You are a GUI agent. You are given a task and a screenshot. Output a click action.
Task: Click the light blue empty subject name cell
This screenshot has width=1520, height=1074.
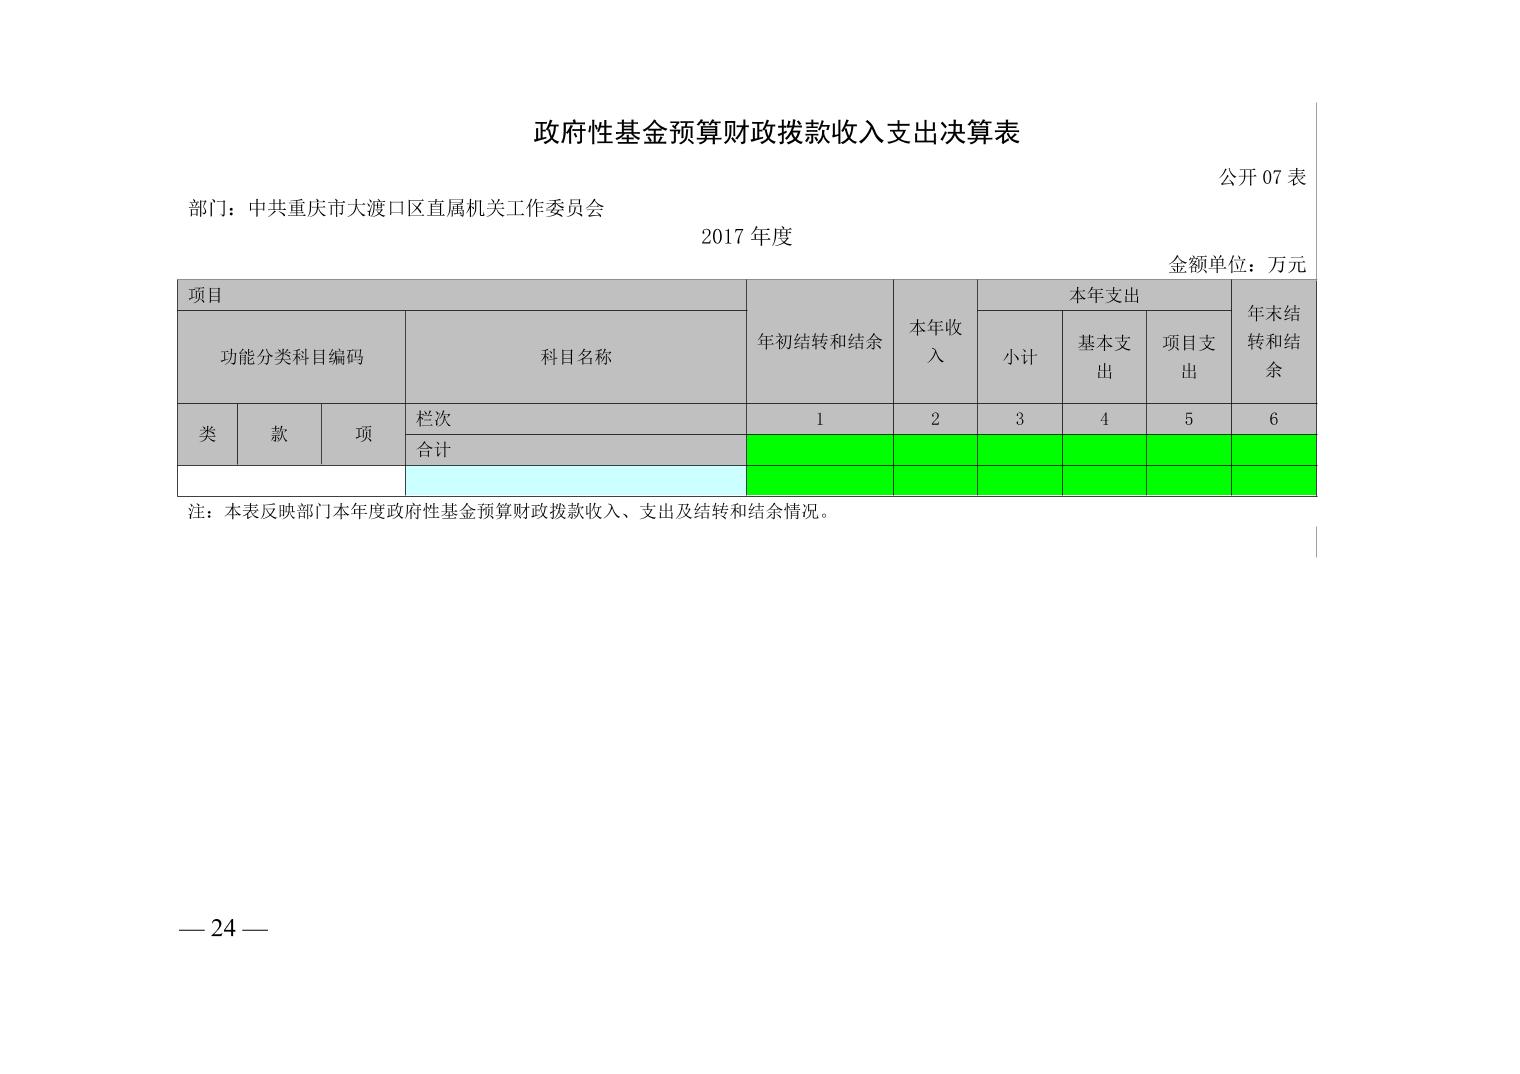[x=576, y=481]
